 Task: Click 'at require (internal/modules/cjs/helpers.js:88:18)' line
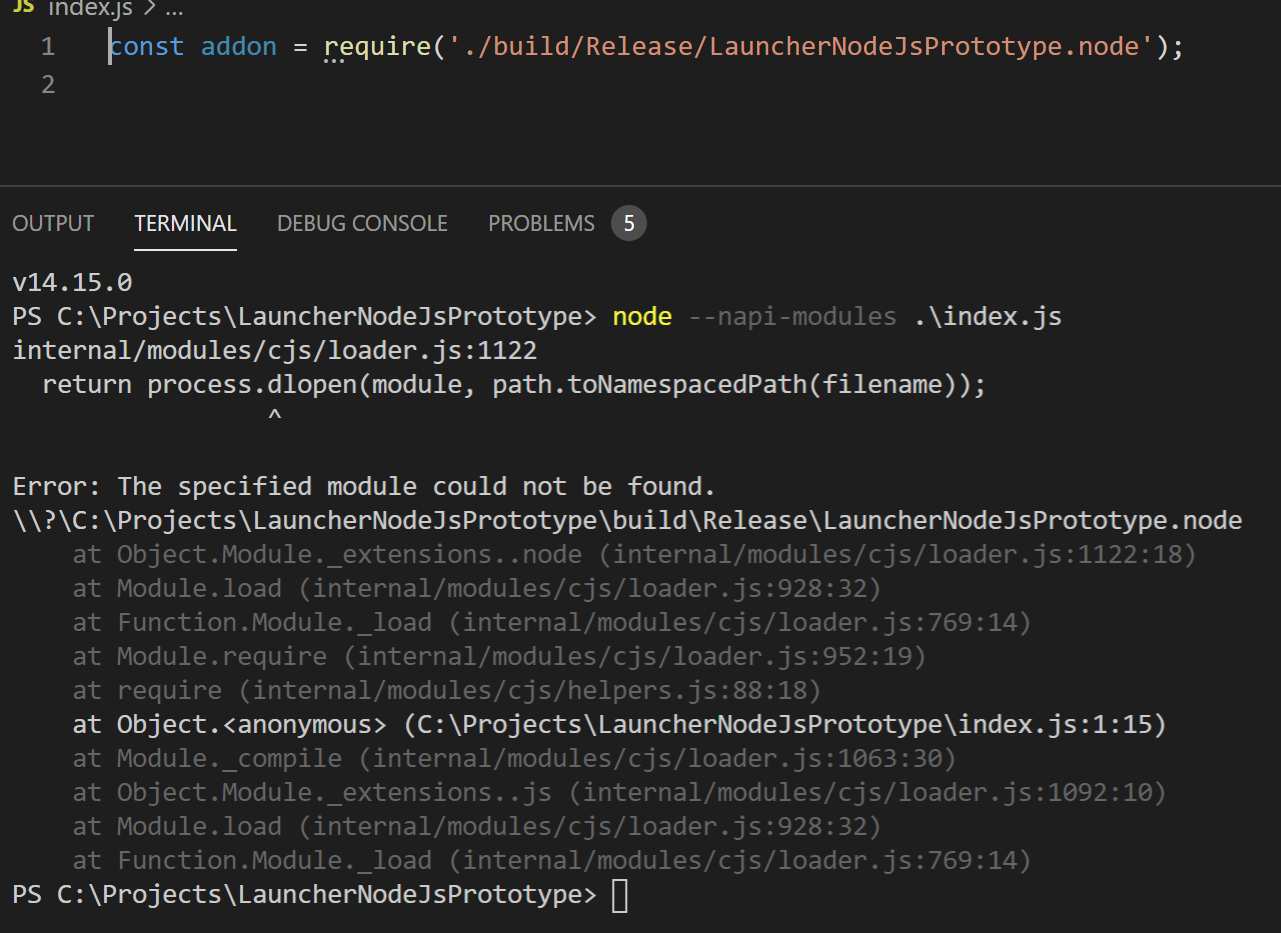click(x=447, y=691)
